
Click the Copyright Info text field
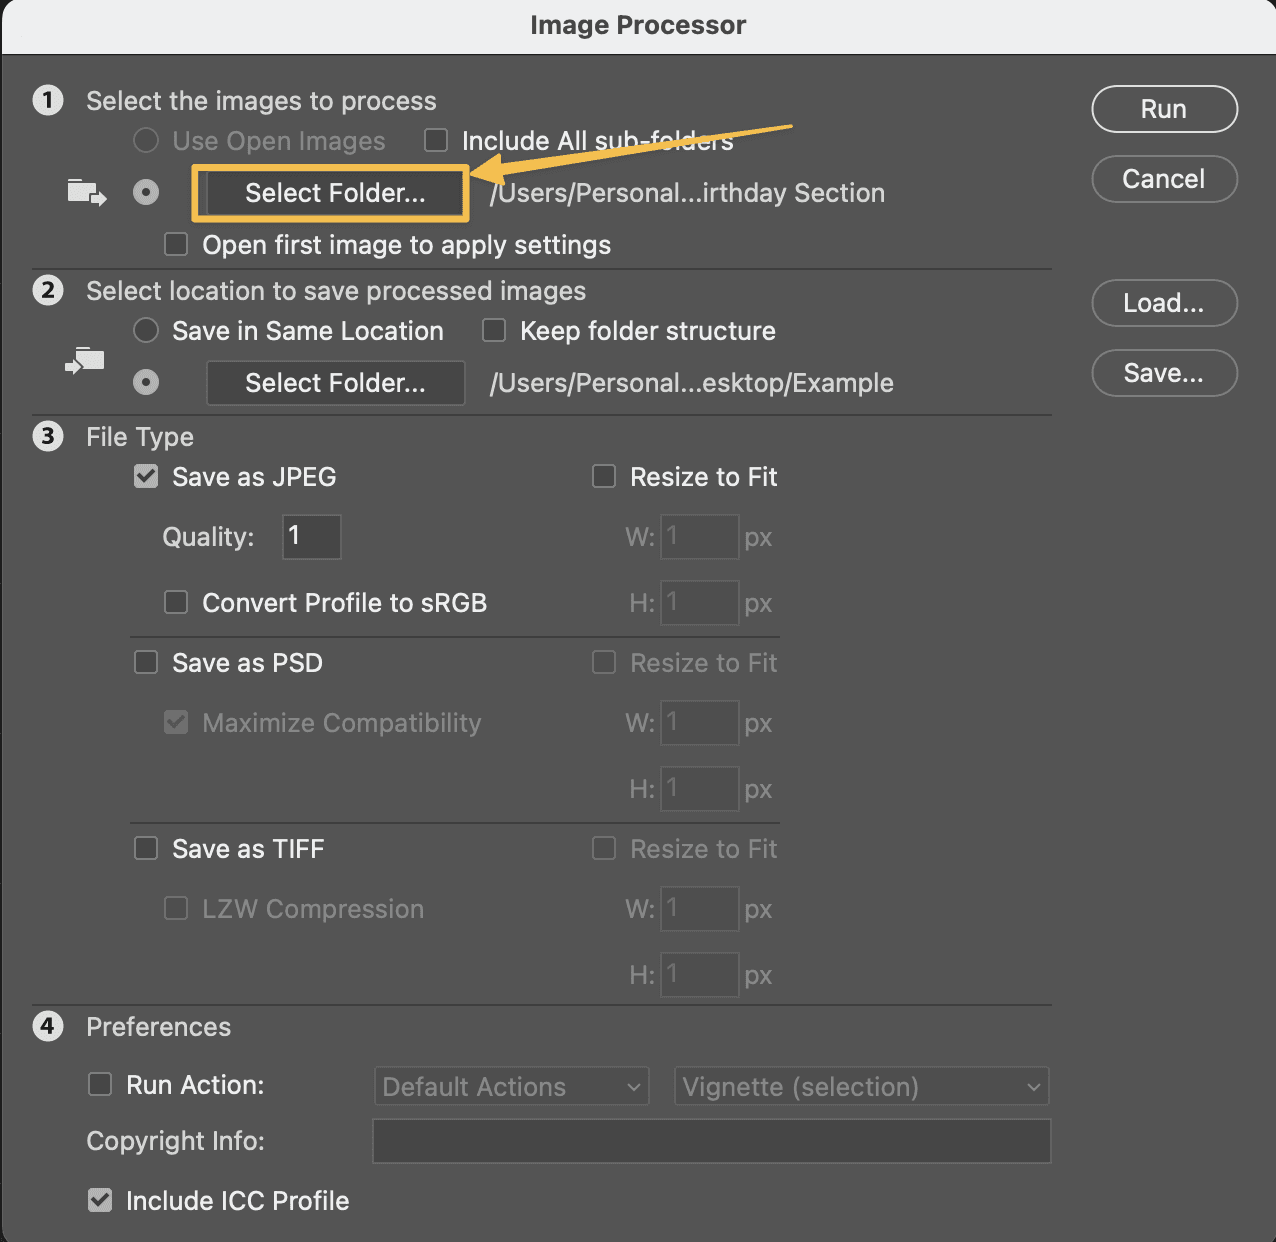(711, 1141)
